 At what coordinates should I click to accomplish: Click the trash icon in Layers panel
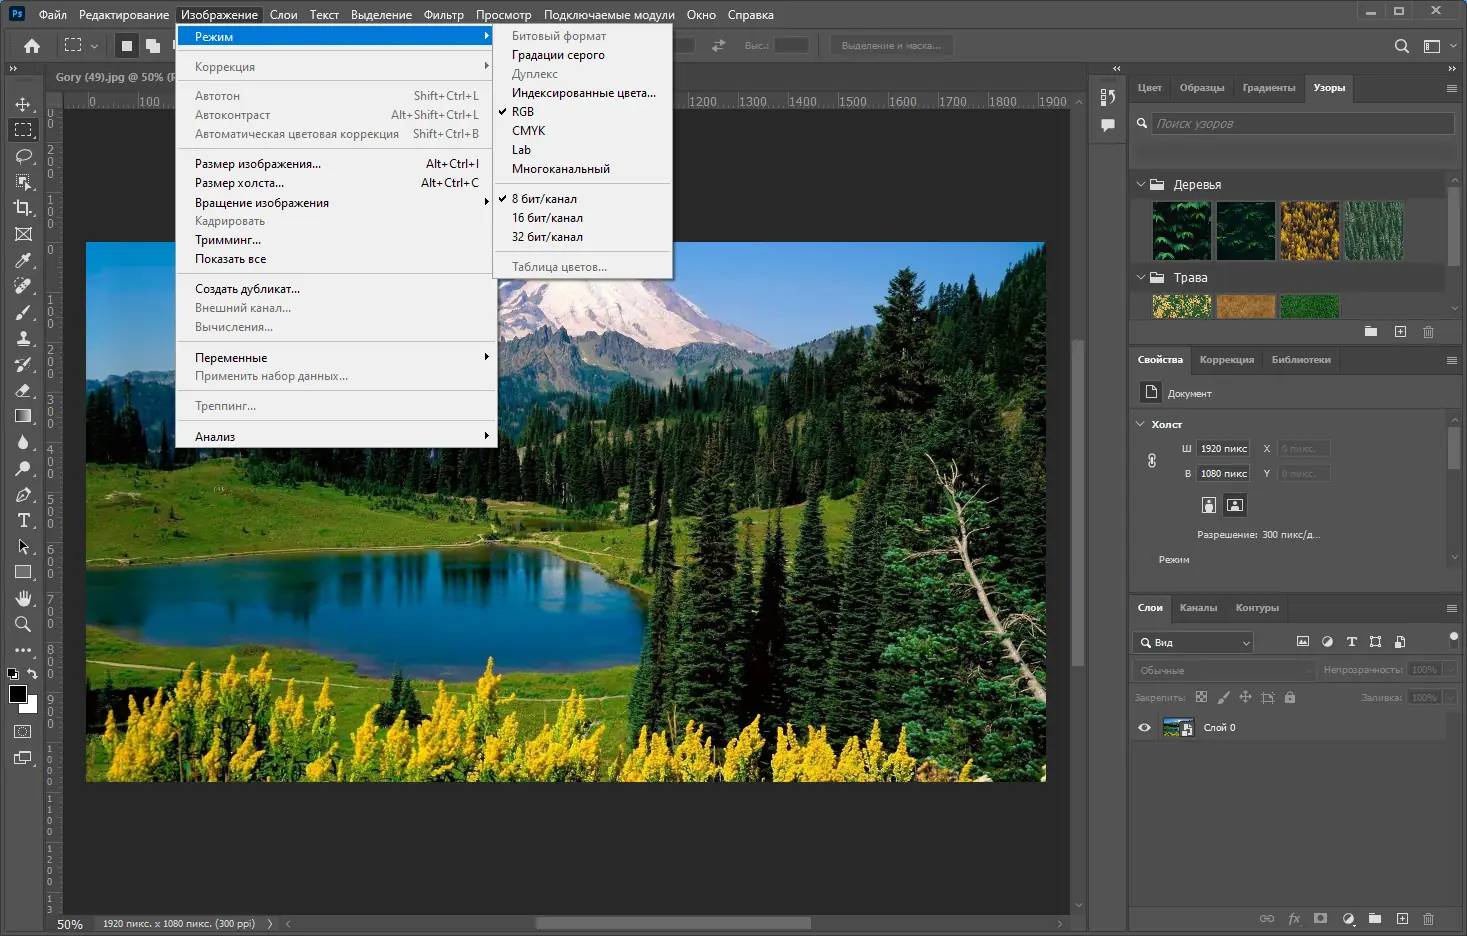pyautogui.click(x=1428, y=918)
